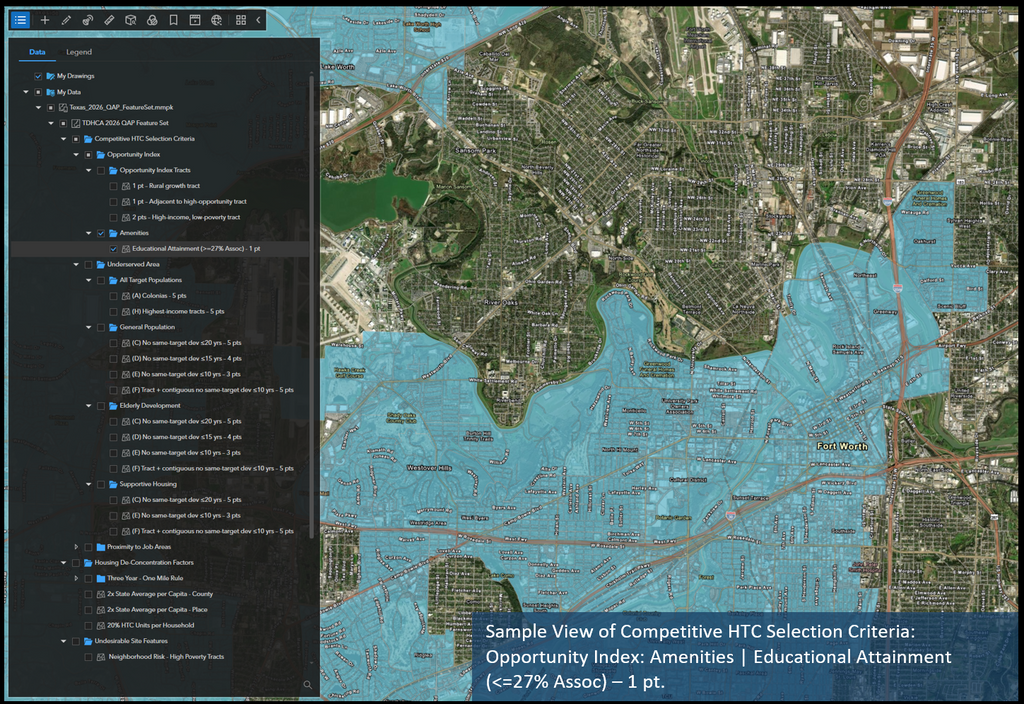Select the Data tab

[x=37, y=52]
